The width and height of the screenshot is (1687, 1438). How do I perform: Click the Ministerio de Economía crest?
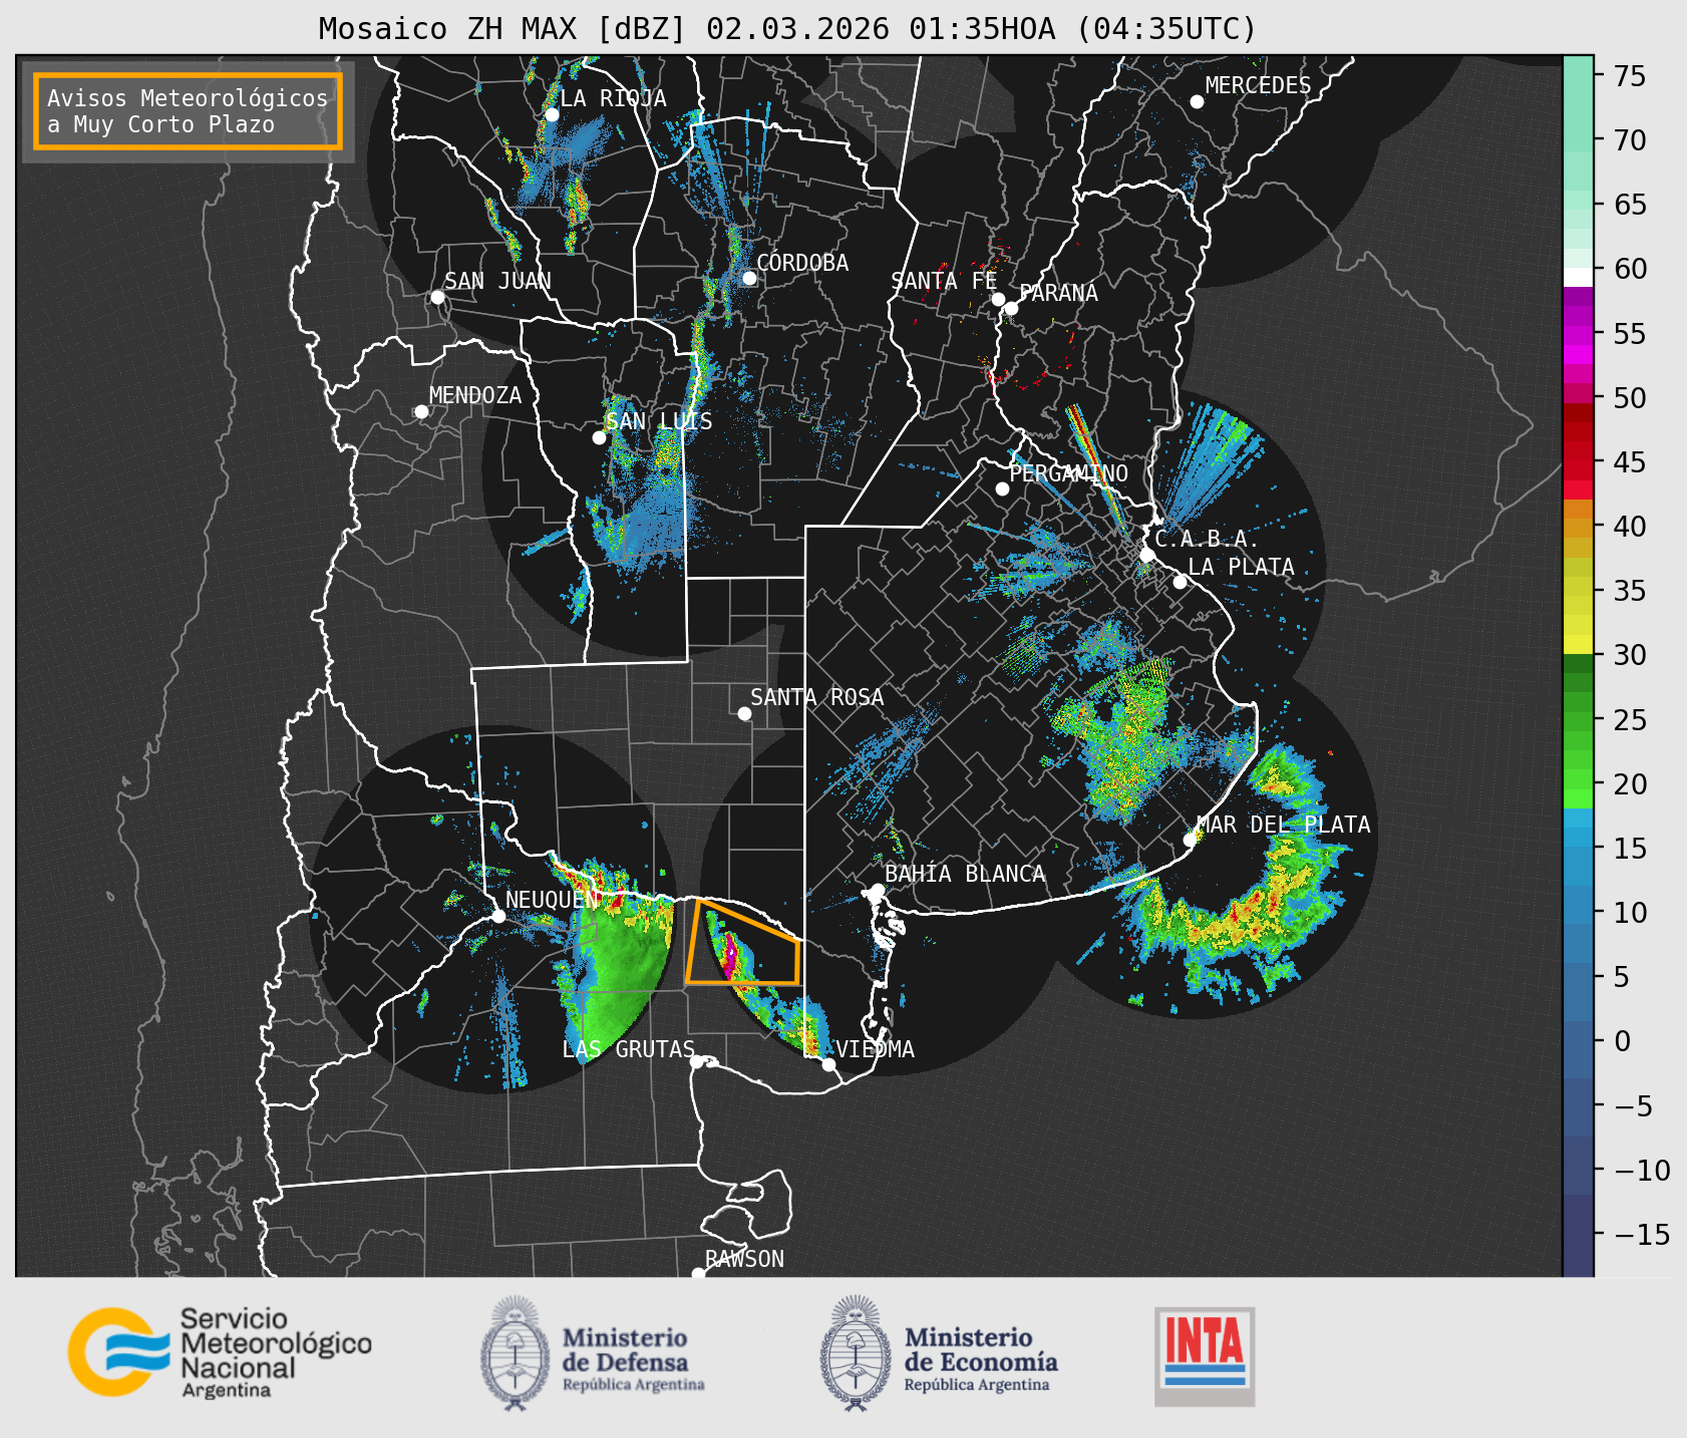pyautogui.click(x=854, y=1354)
